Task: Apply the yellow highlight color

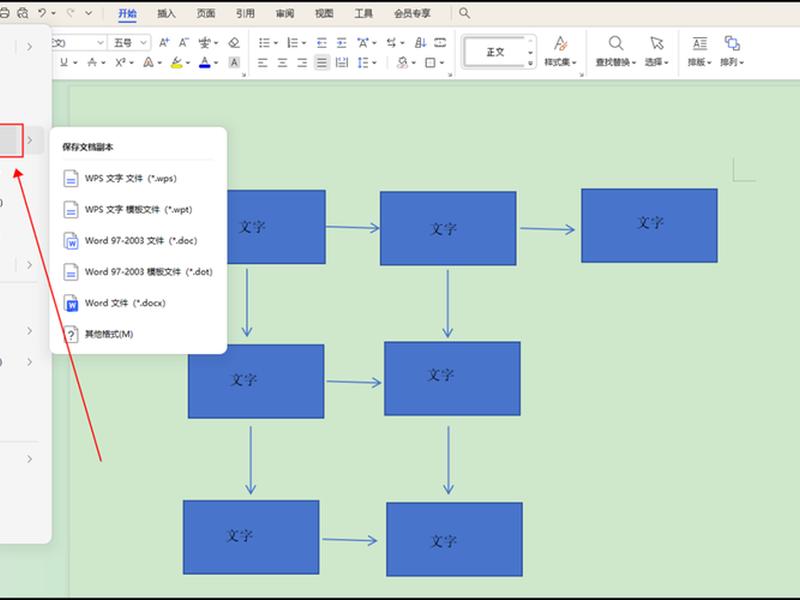Action: [x=177, y=62]
